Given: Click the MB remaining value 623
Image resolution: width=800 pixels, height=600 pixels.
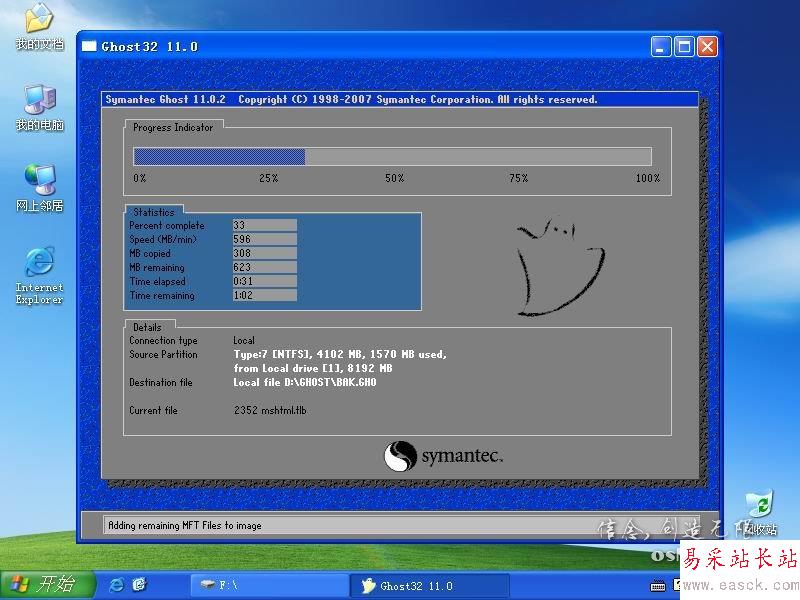Looking at the screenshot, I should [265, 267].
